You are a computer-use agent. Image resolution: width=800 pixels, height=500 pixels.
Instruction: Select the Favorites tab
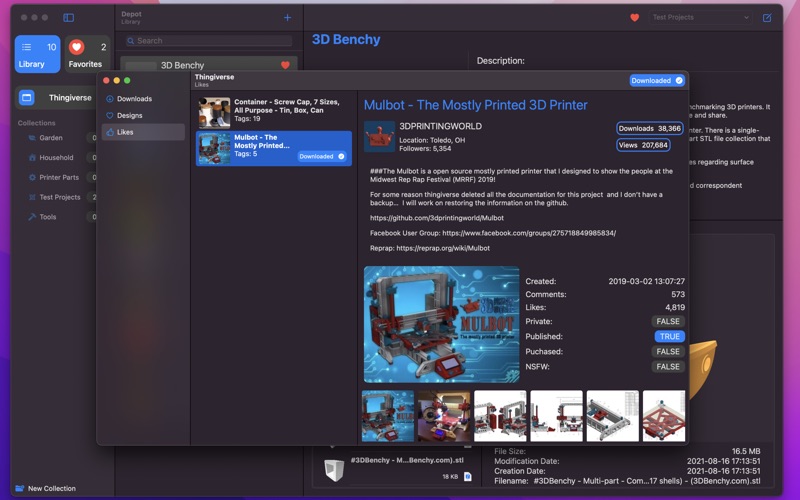(x=87, y=54)
